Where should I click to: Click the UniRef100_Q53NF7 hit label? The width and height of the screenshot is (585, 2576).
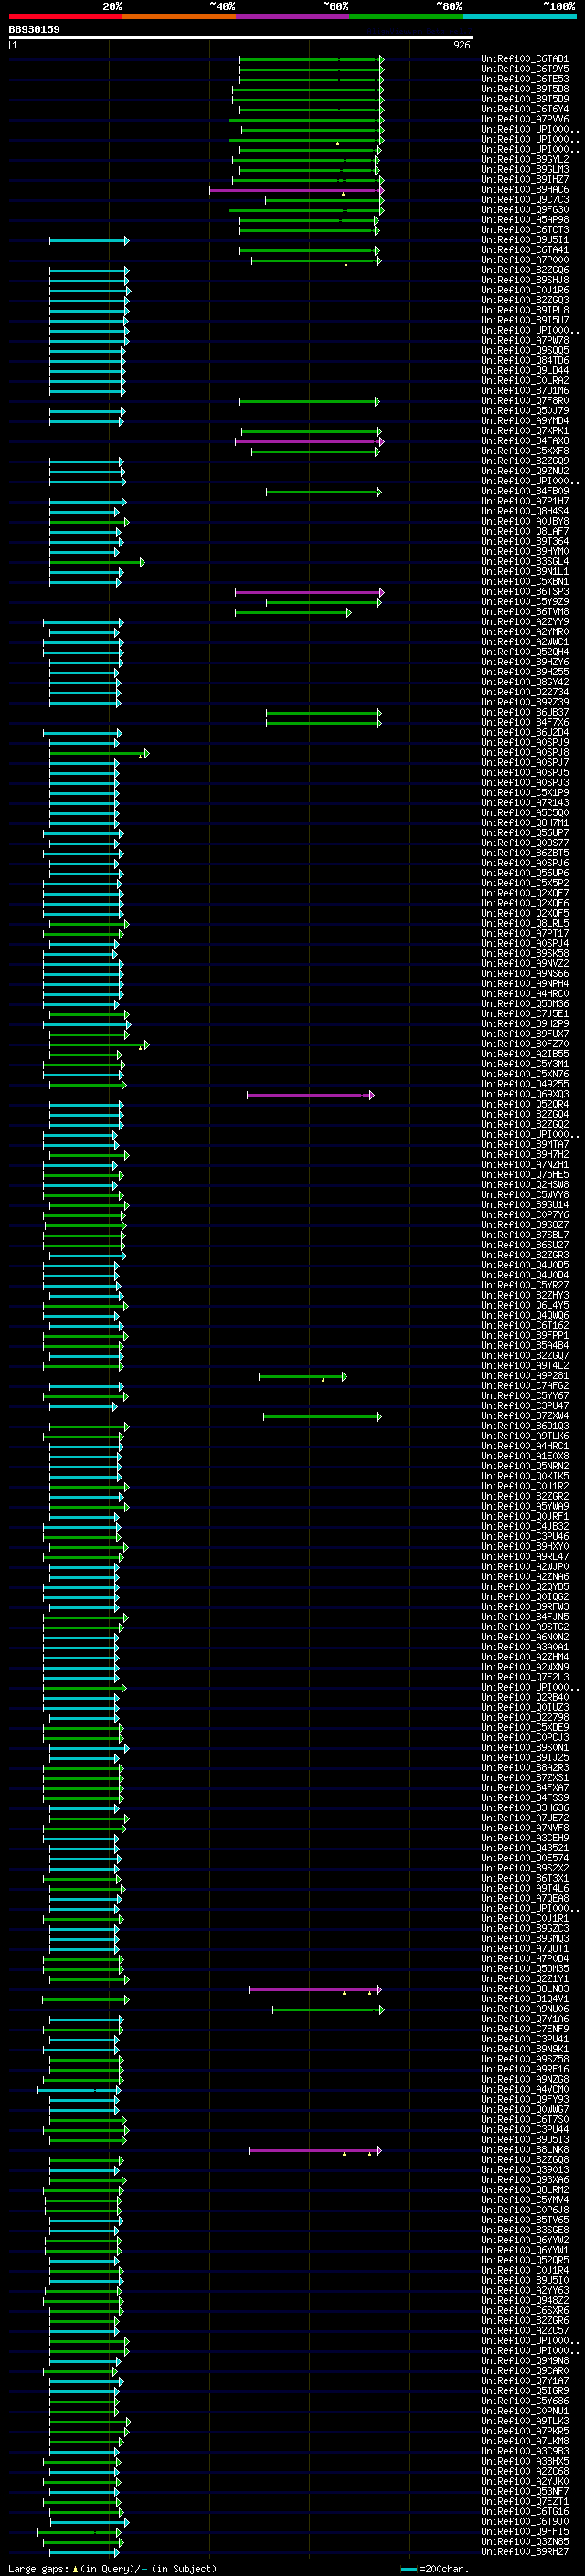point(524,2491)
